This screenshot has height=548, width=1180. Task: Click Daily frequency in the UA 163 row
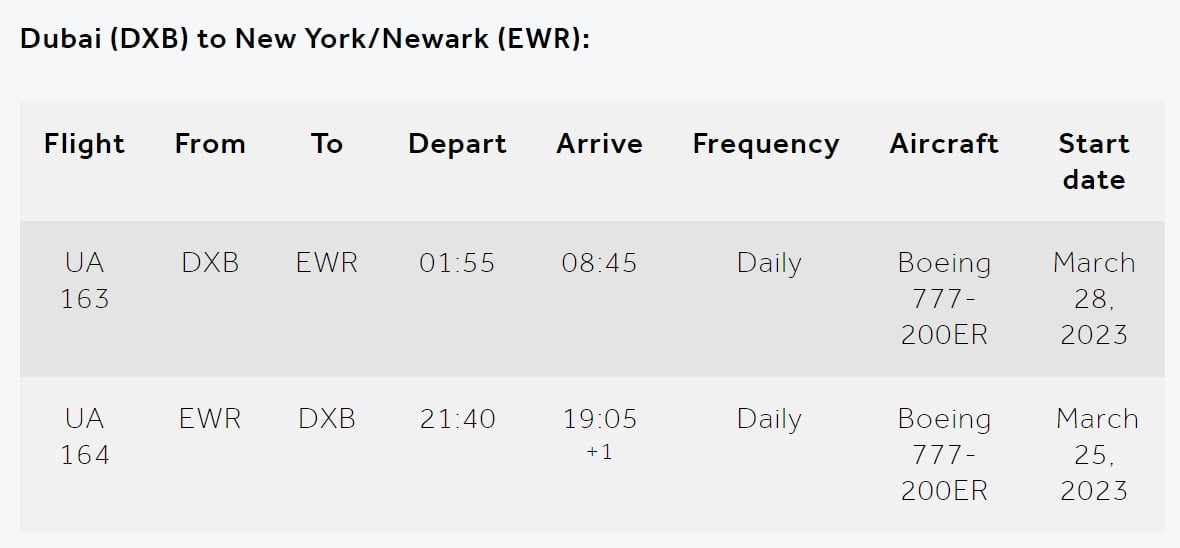click(768, 264)
